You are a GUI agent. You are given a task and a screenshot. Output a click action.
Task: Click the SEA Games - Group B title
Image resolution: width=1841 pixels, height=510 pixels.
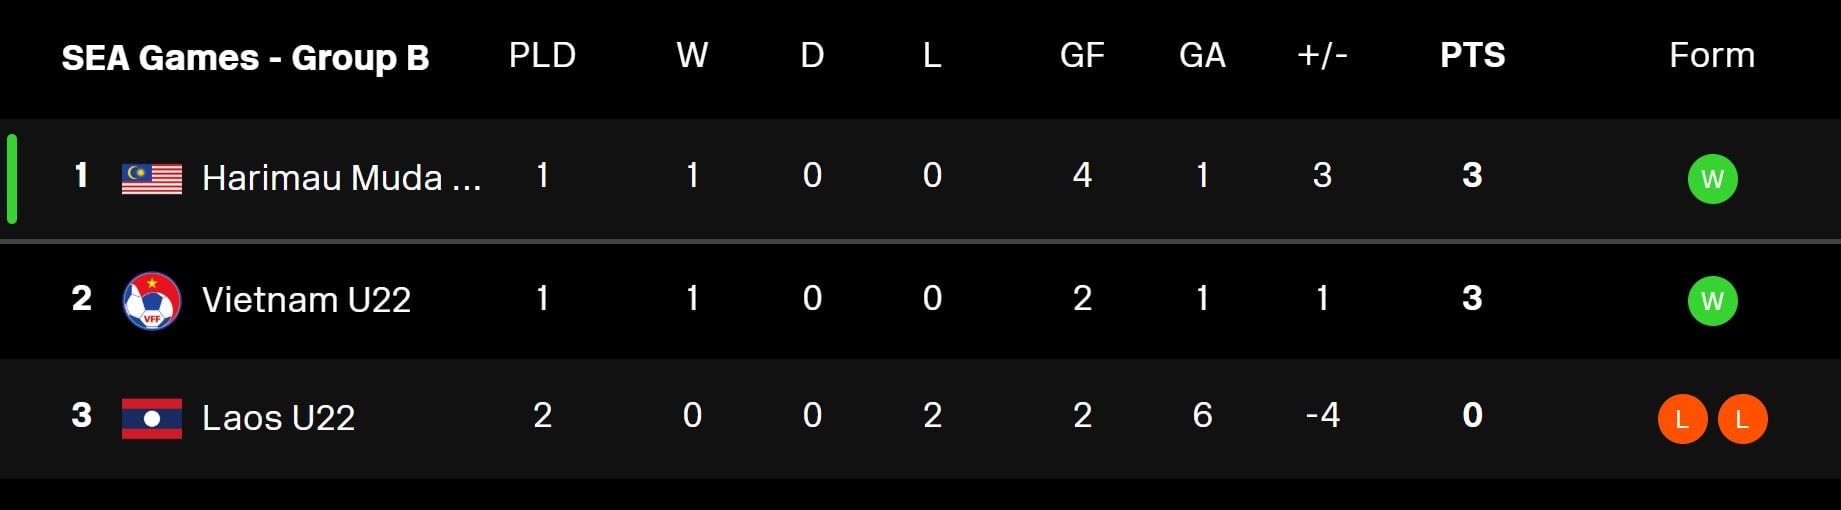tap(245, 58)
